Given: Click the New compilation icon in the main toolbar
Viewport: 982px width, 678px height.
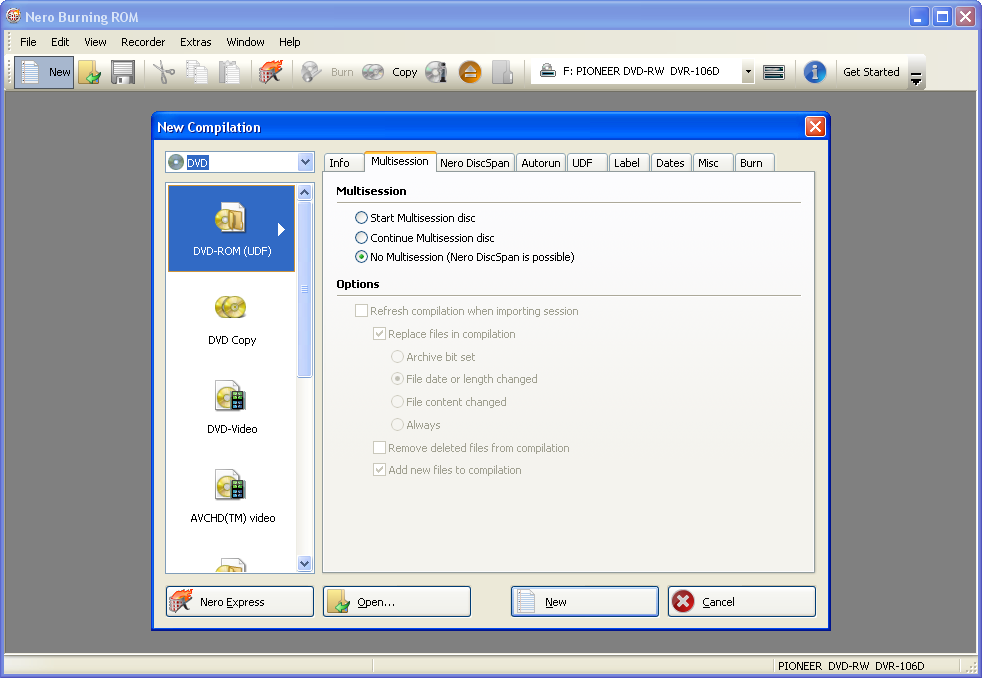Looking at the screenshot, I should [44, 72].
